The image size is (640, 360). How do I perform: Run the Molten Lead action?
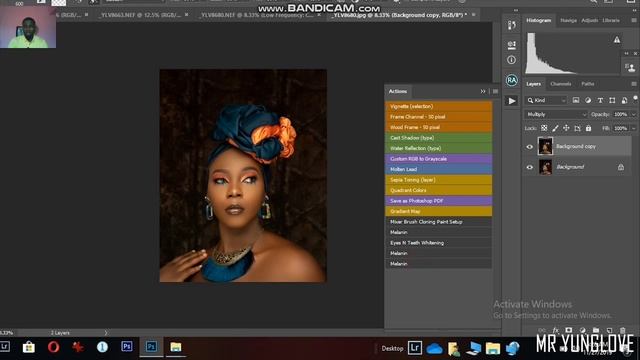point(438,169)
